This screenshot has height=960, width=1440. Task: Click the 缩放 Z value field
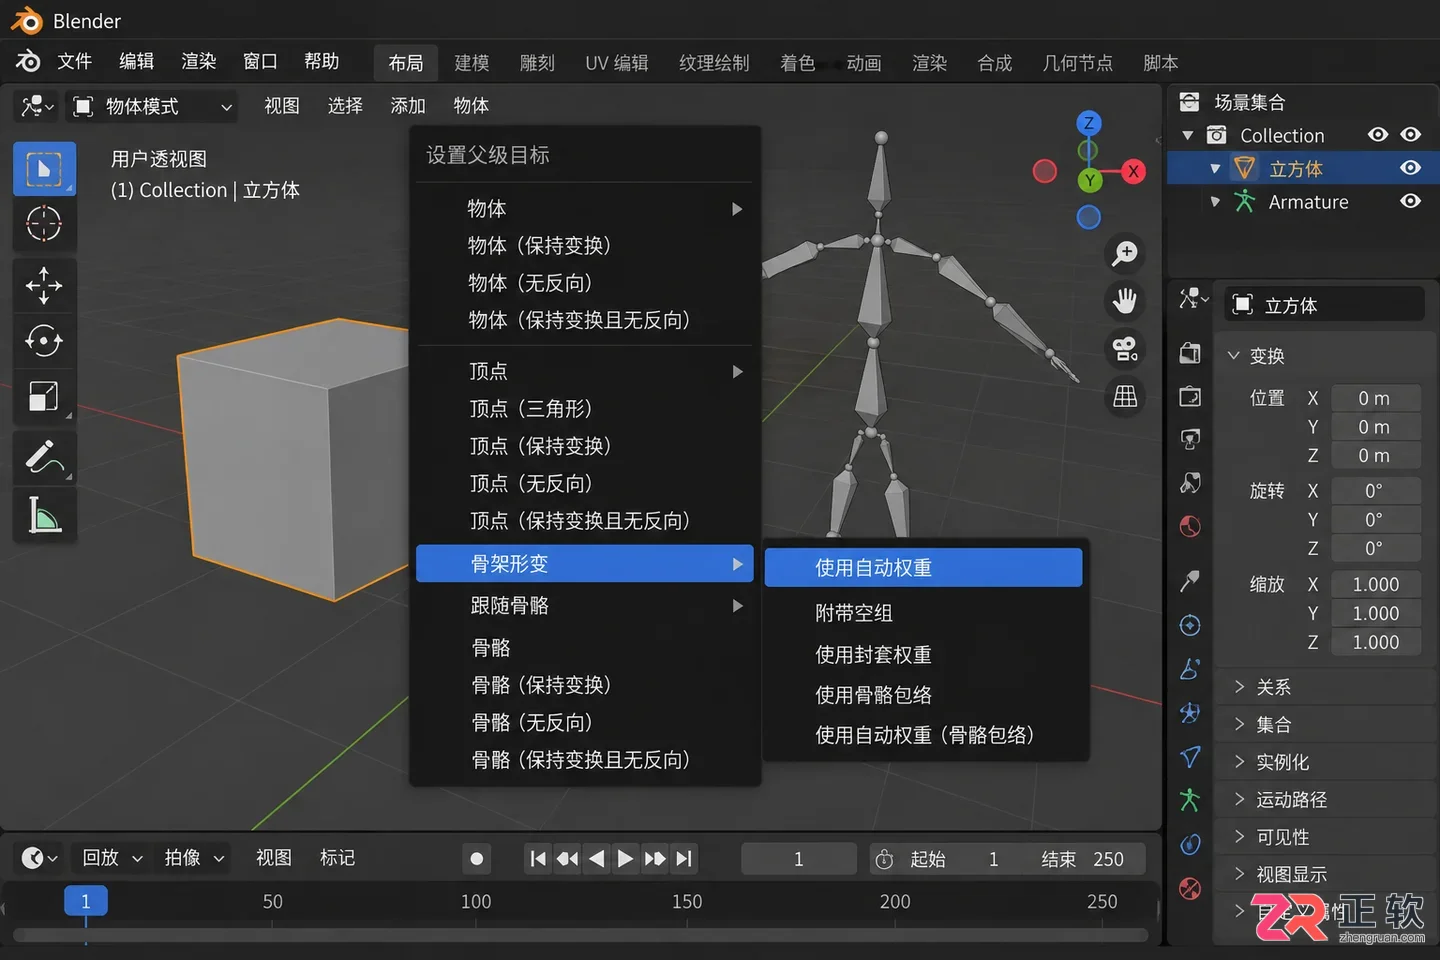pyautogui.click(x=1374, y=642)
